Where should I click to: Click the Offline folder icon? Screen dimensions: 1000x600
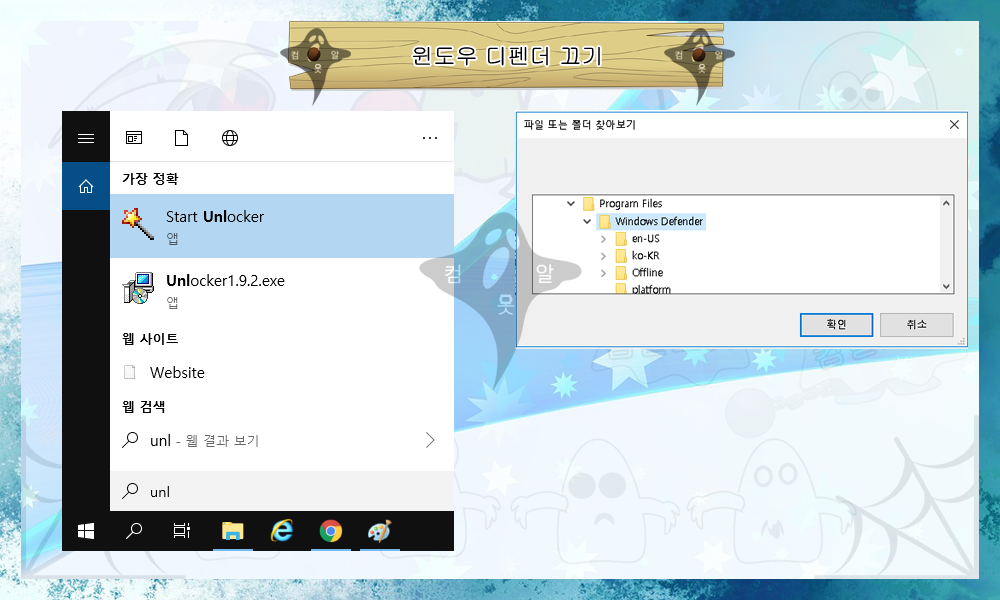pyautogui.click(x=621, y=273)
